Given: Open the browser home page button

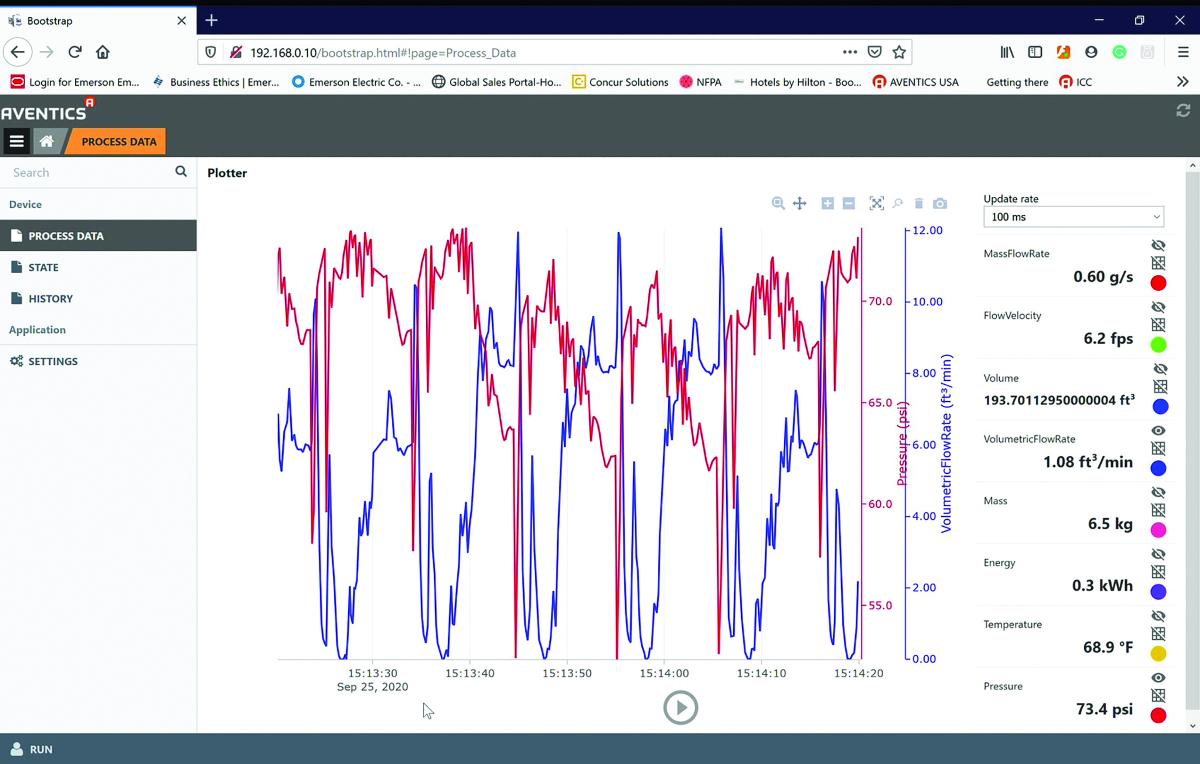Looking at the screenshot, I should click(103, 52).
